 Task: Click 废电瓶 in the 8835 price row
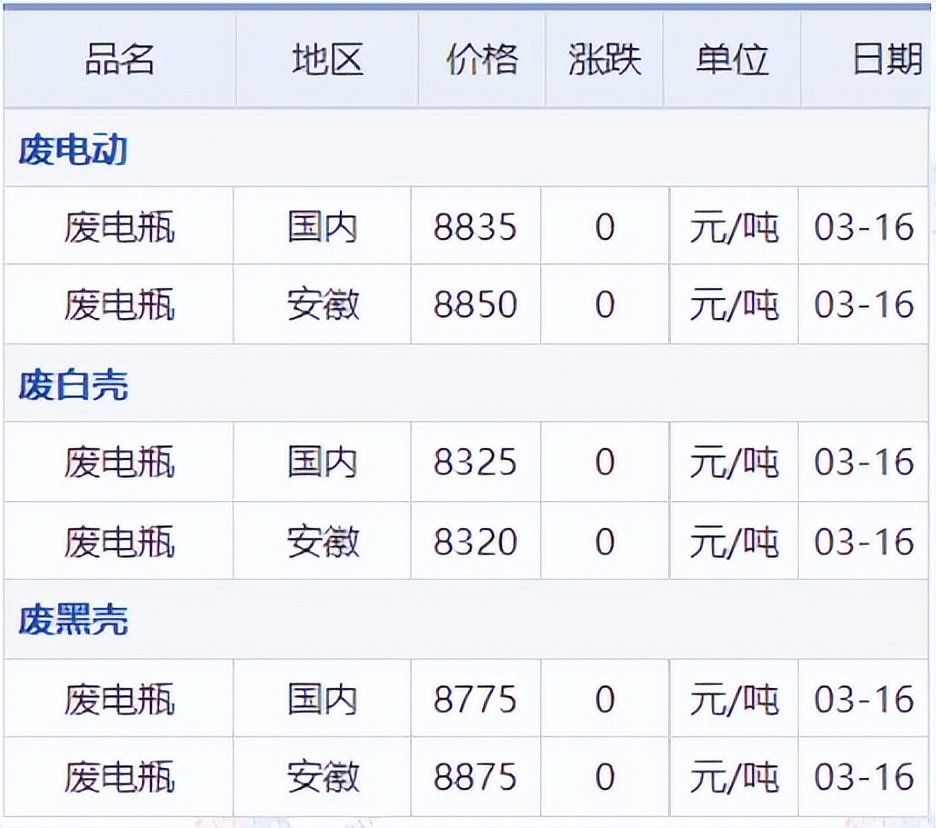point(119,227)
